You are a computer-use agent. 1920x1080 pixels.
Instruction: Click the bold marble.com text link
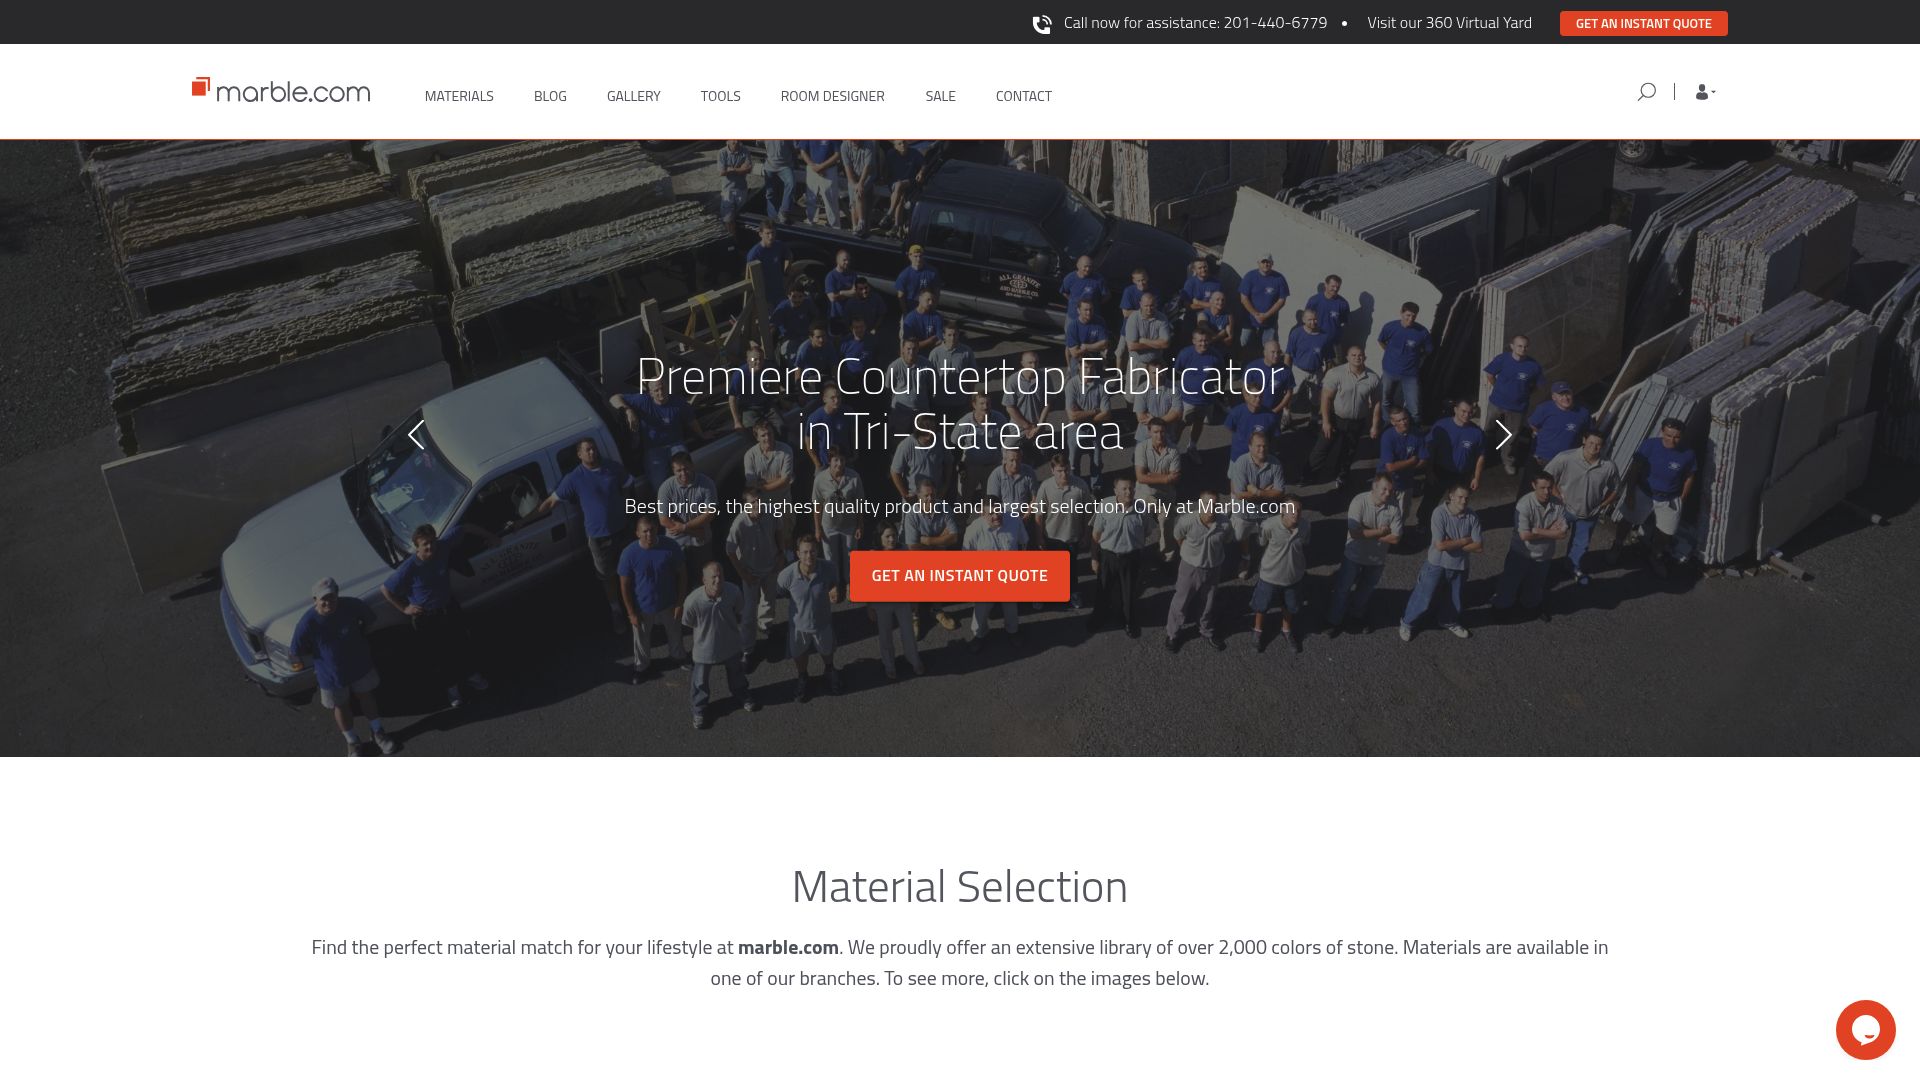(788, 947)
